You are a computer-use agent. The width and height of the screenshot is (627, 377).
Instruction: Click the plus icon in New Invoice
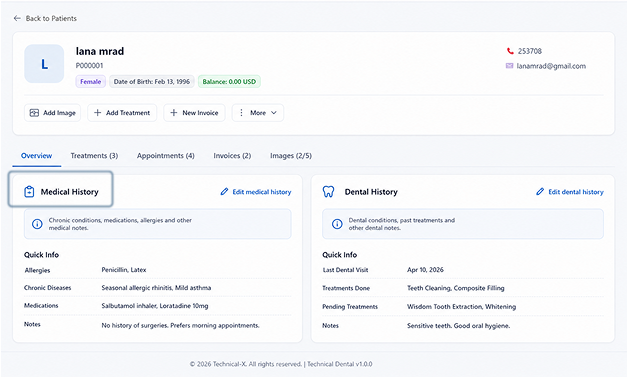click(174, 113)
